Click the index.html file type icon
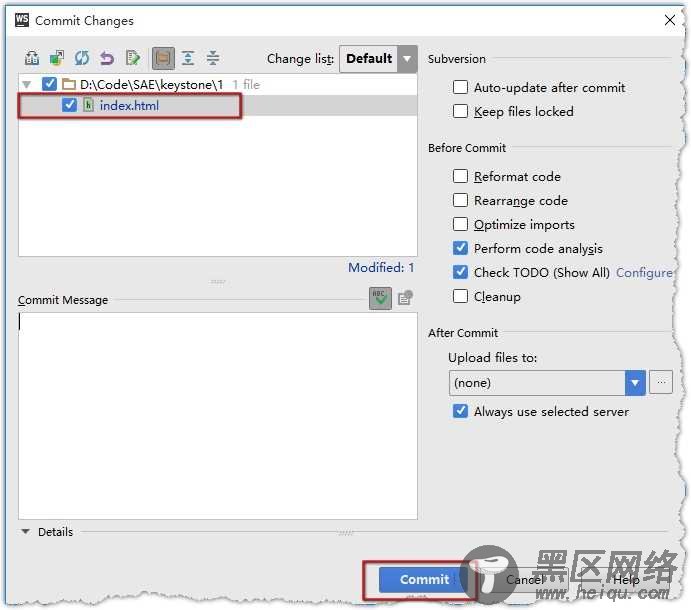The width and height of the screenshot is (691, 610). 88,105
